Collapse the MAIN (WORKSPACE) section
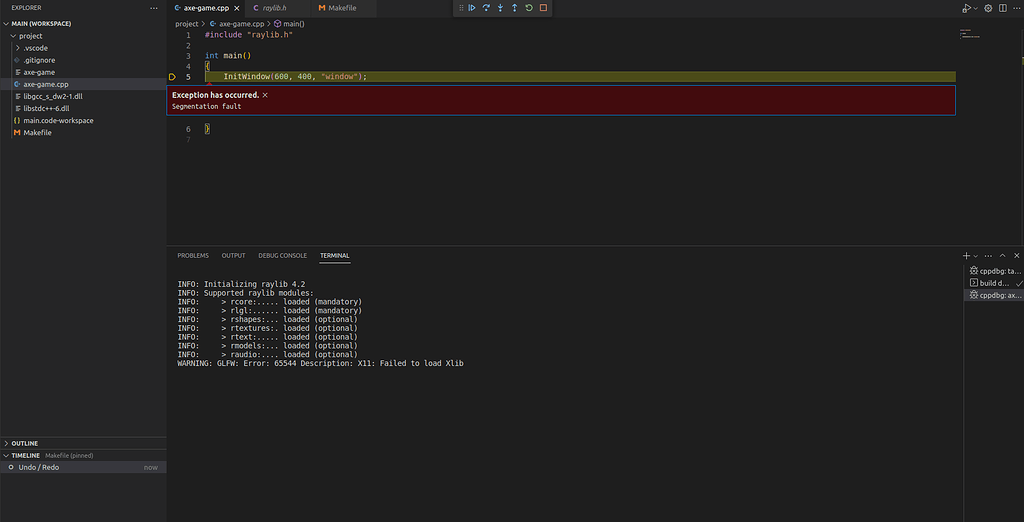 41,24
